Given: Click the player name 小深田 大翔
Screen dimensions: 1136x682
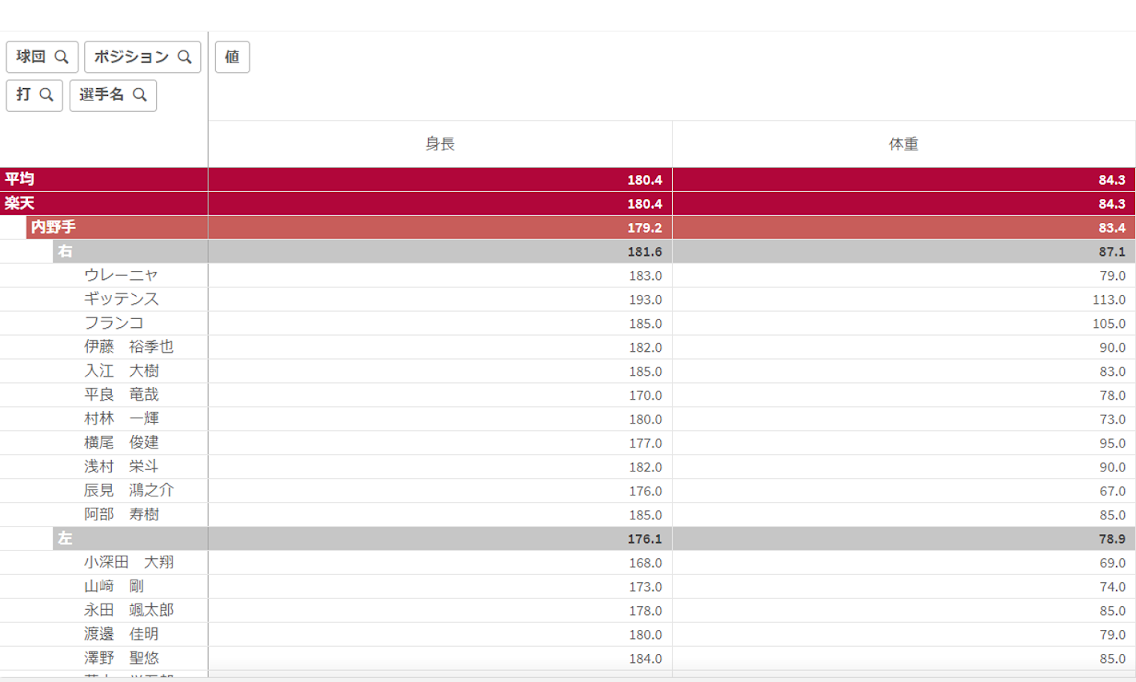Looking at the screenshot, I should pyautogui.click(x=128, y=562).
